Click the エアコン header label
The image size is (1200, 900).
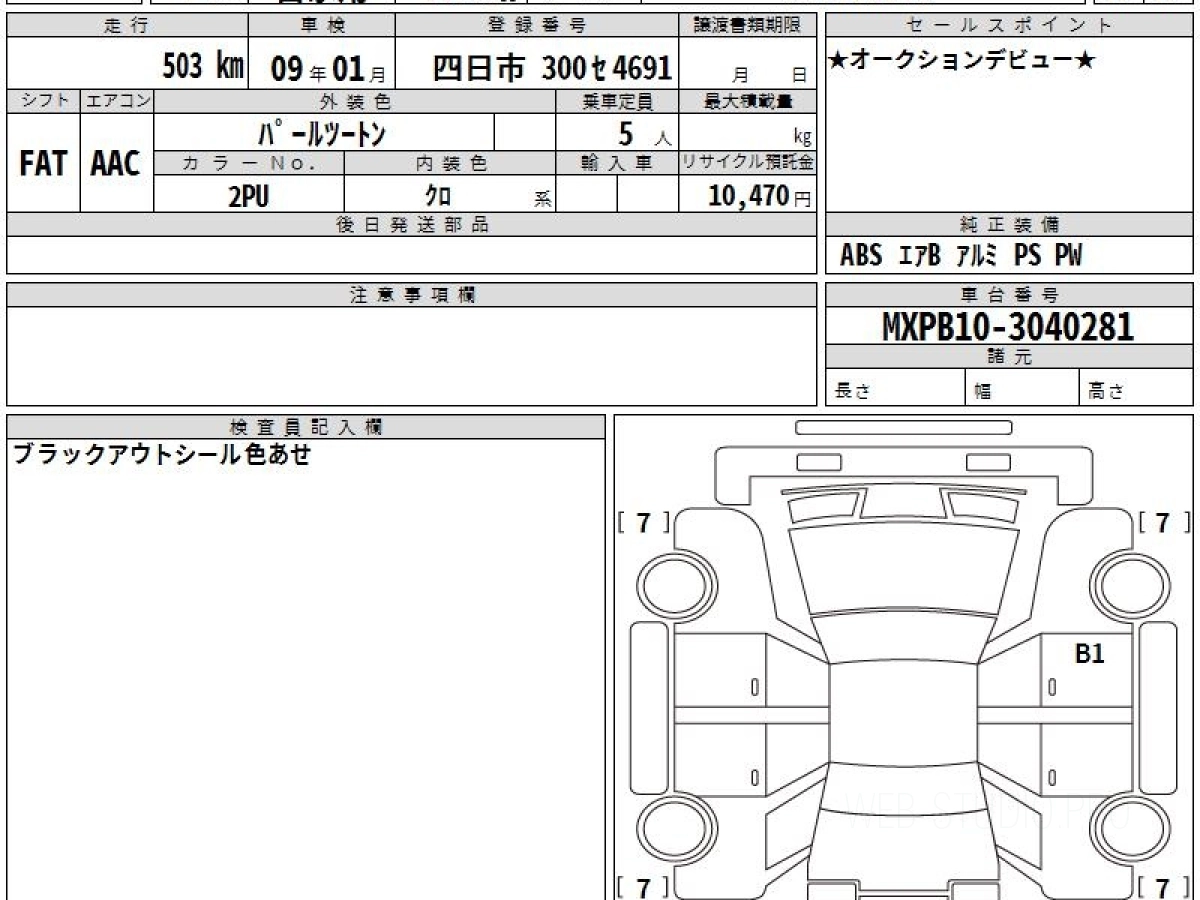click(117, 101)
